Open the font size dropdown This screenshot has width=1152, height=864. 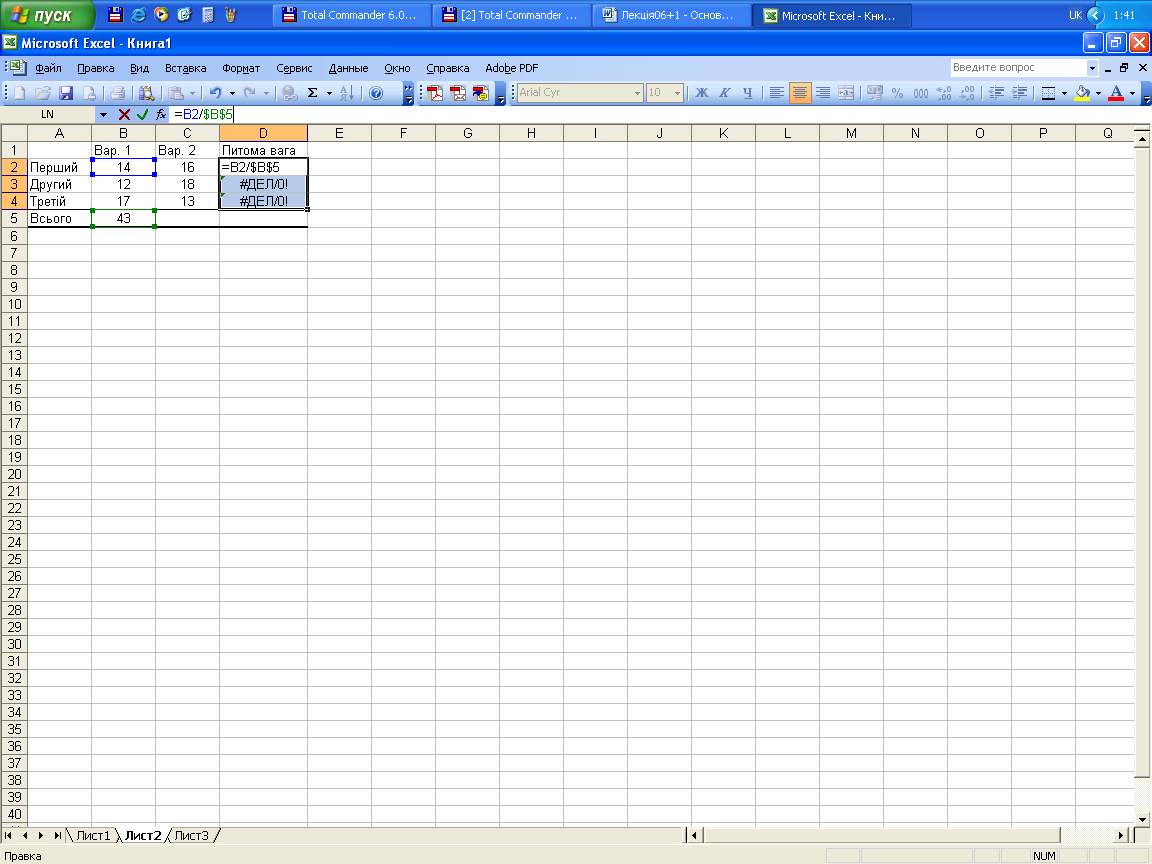[x=677, y=93]
